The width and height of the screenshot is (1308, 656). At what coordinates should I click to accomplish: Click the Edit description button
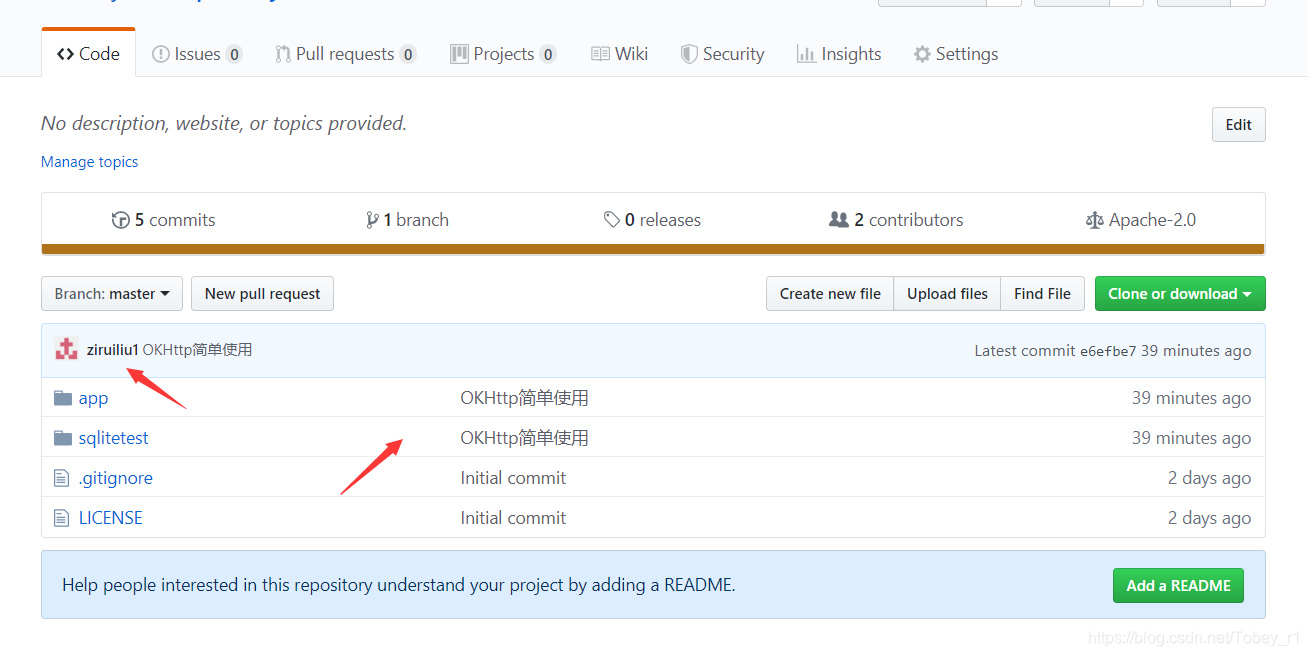[x=1238, y=125]
